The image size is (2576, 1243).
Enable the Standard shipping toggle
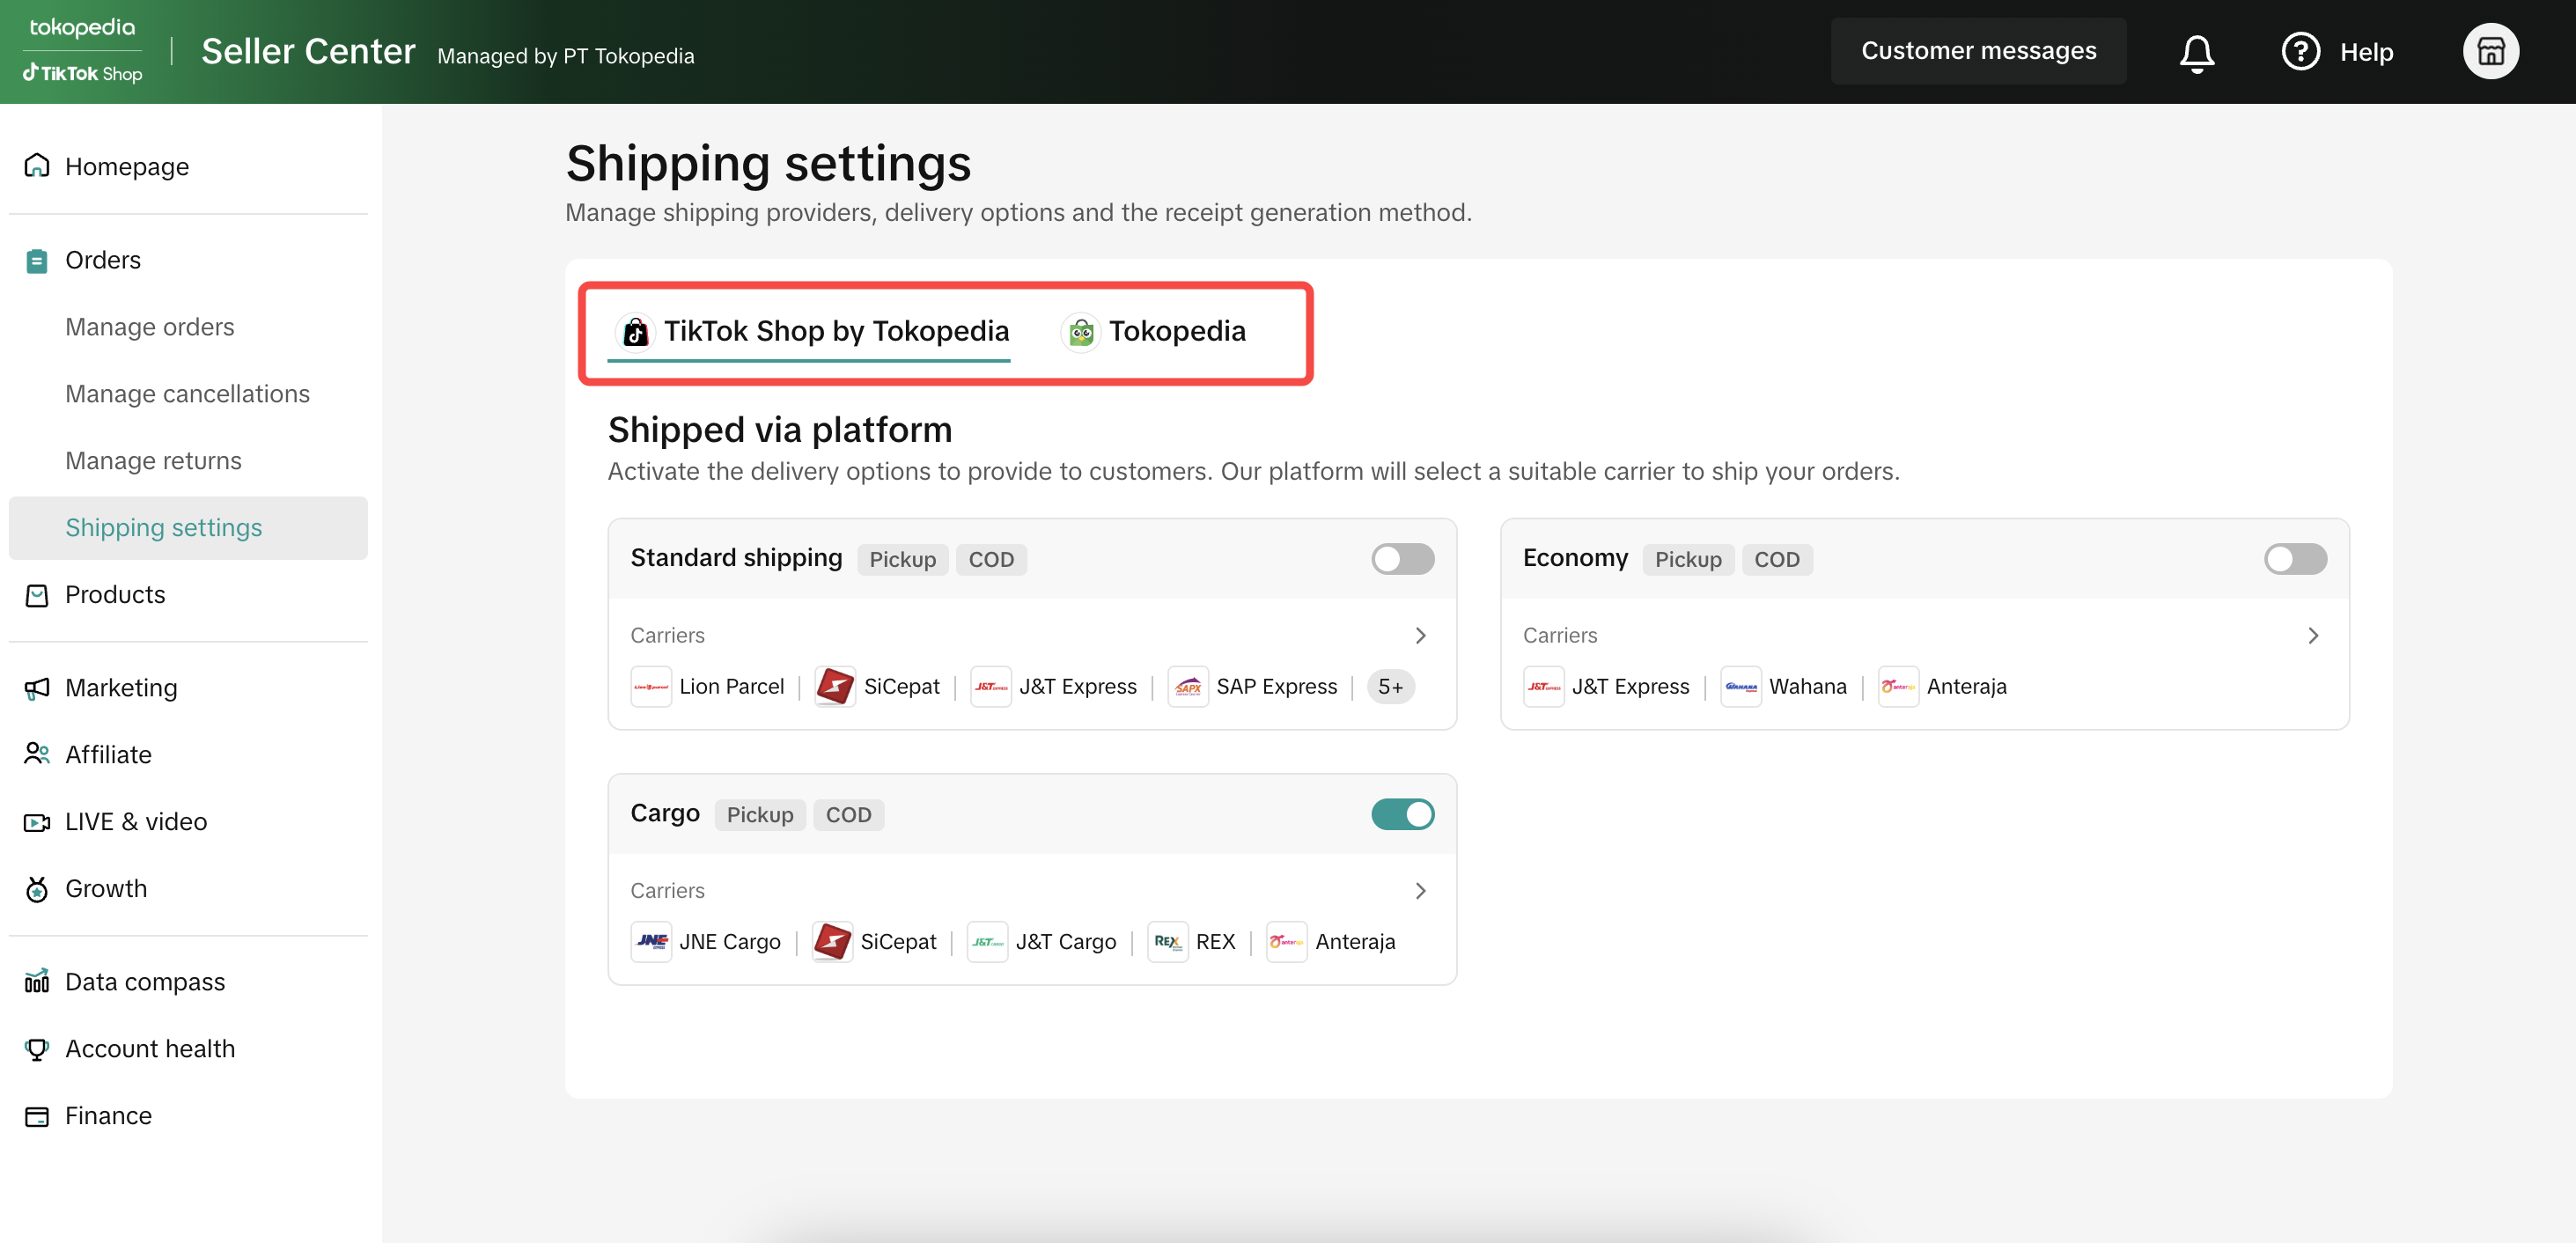(x=1402, y=559)
